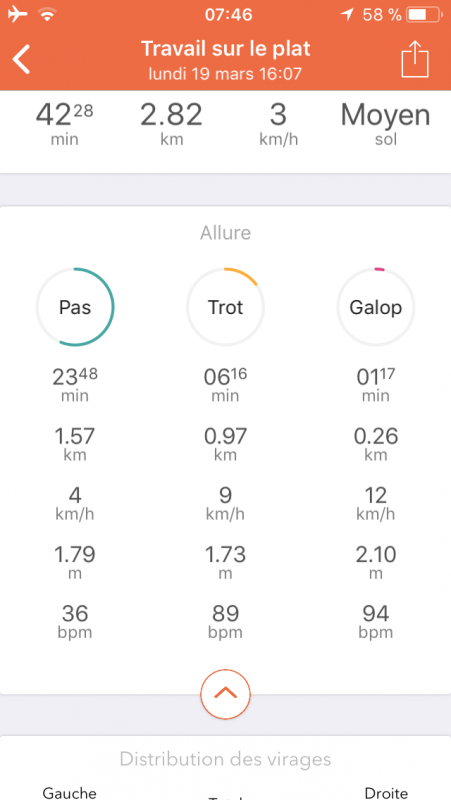Screen dimensions: 451x800
Task: Tap the location arrow status icon
Action: pyautogui.click(x=347, y=15)
